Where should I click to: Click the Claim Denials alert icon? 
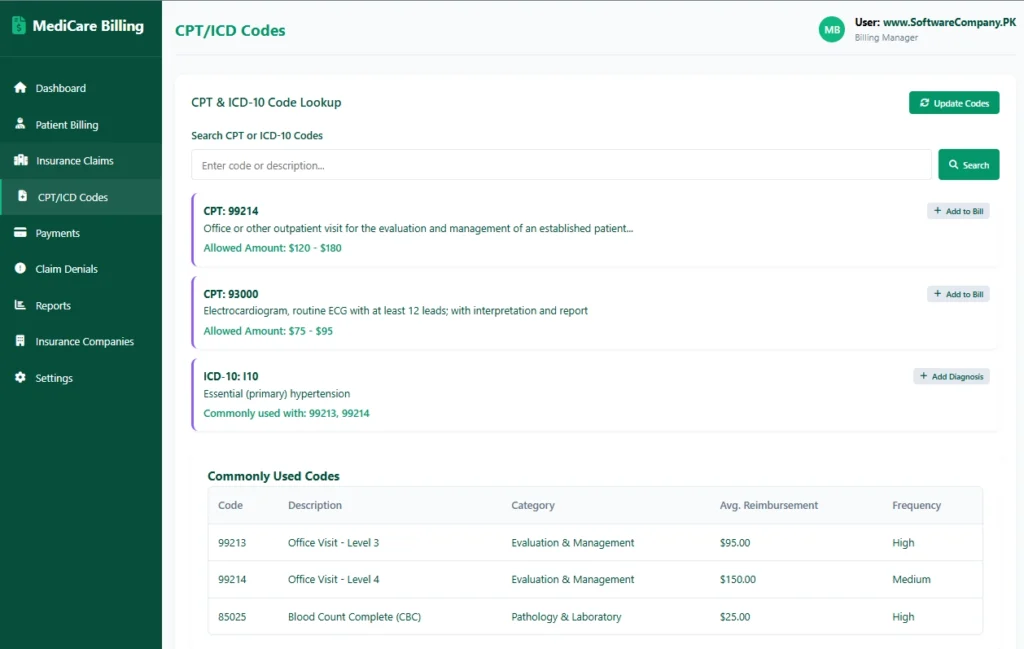pyautogui.click(x=20, y=269)
